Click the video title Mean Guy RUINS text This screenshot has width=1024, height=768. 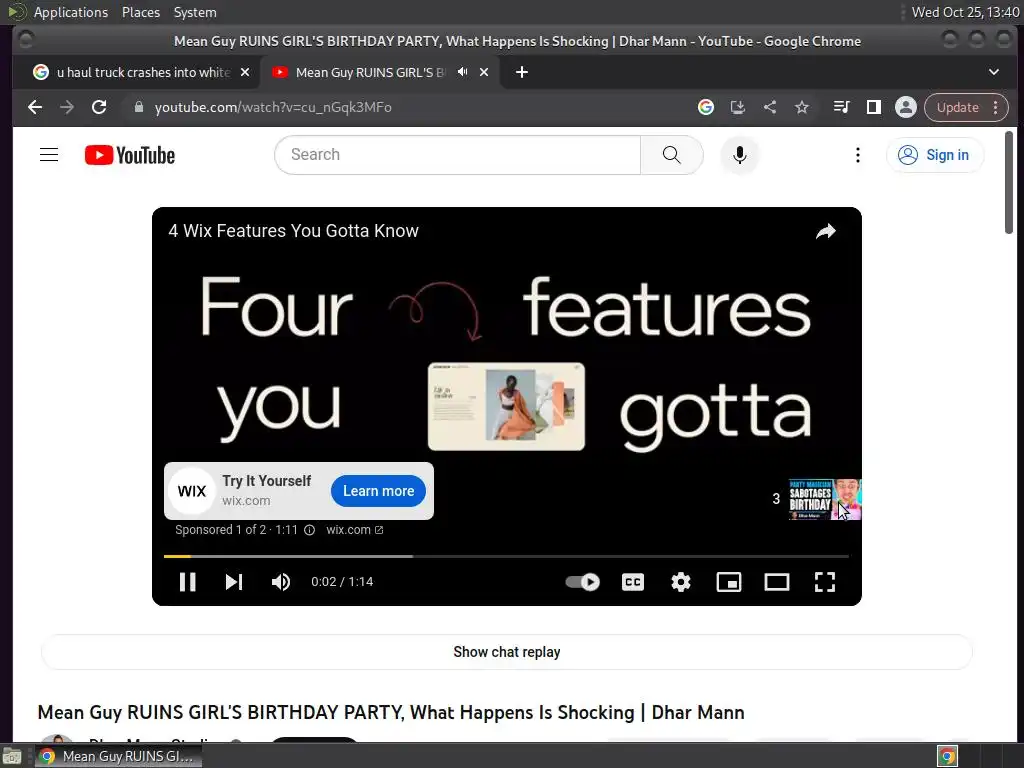391,712
